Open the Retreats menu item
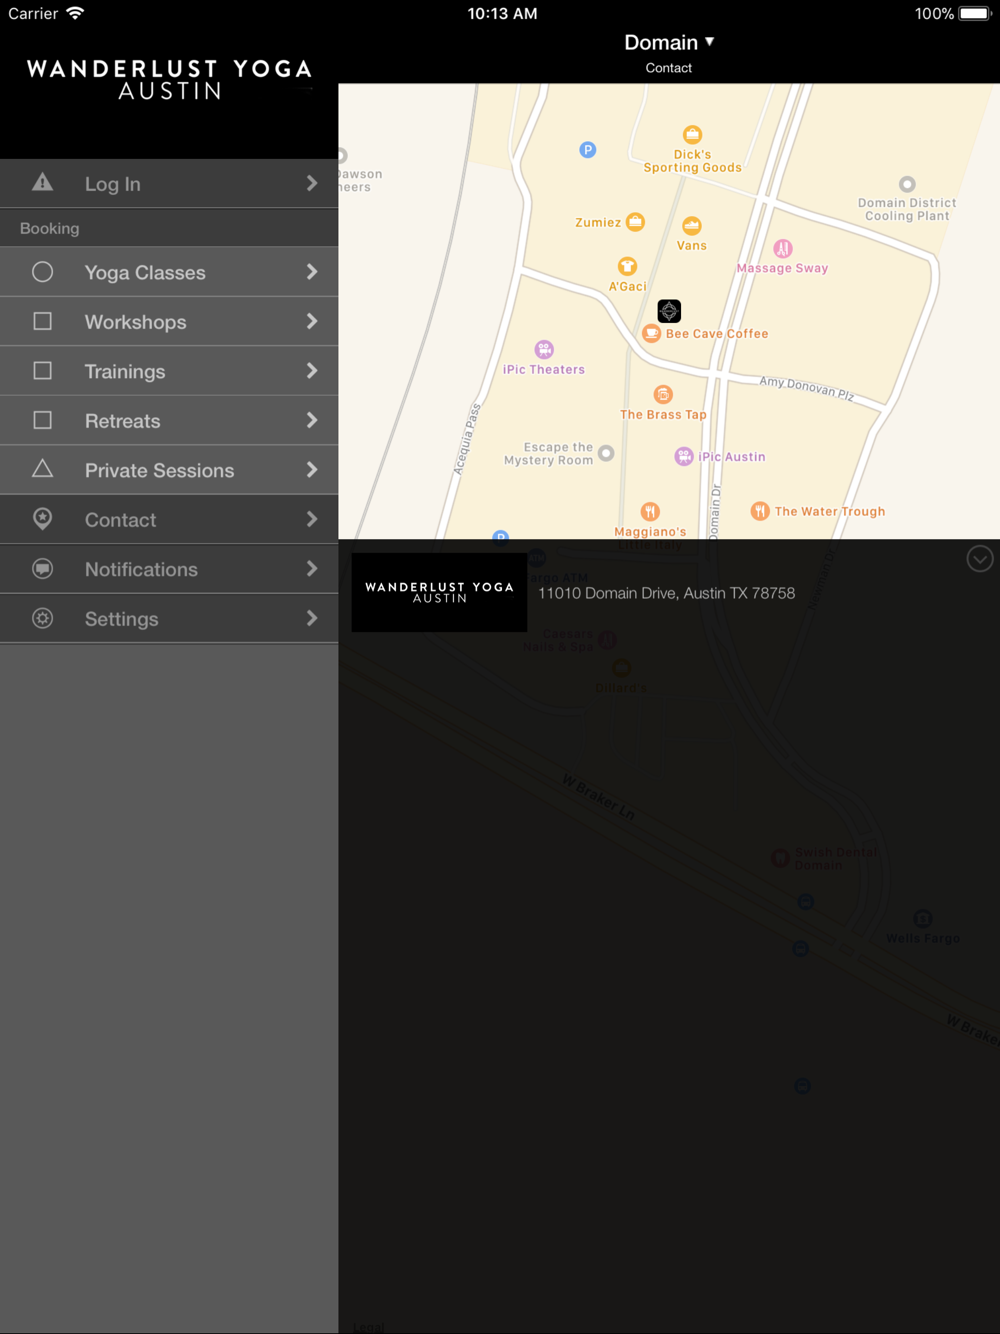This screenshot has height=1334, width=1000. [x=169, y=421]
